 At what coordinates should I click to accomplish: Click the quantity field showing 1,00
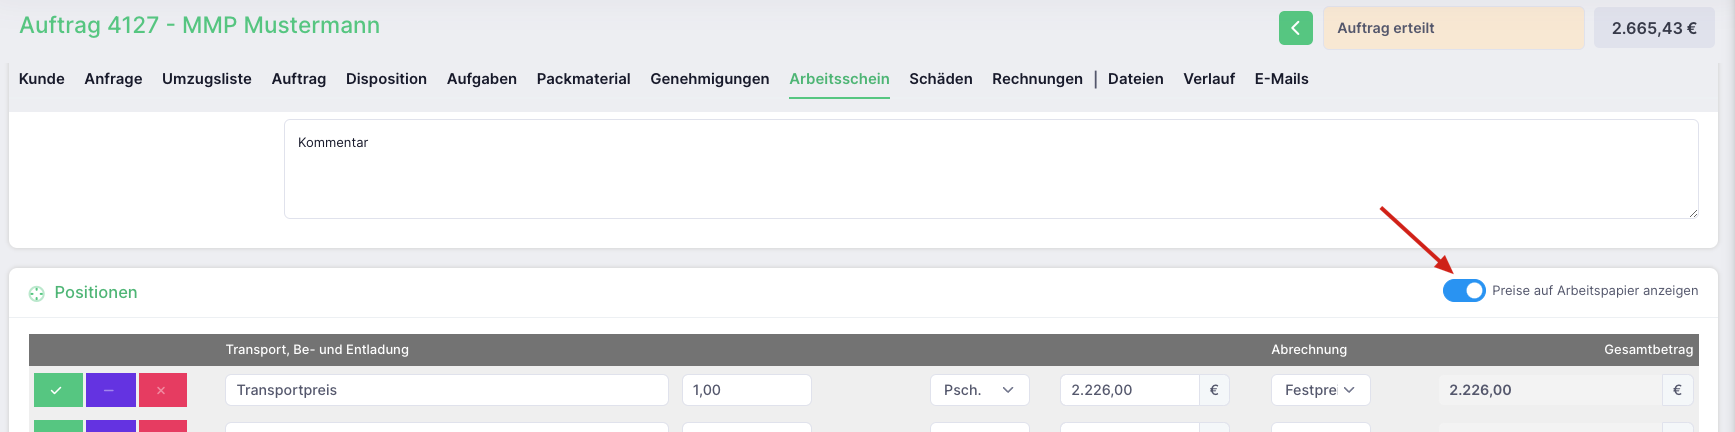point(746,390)
